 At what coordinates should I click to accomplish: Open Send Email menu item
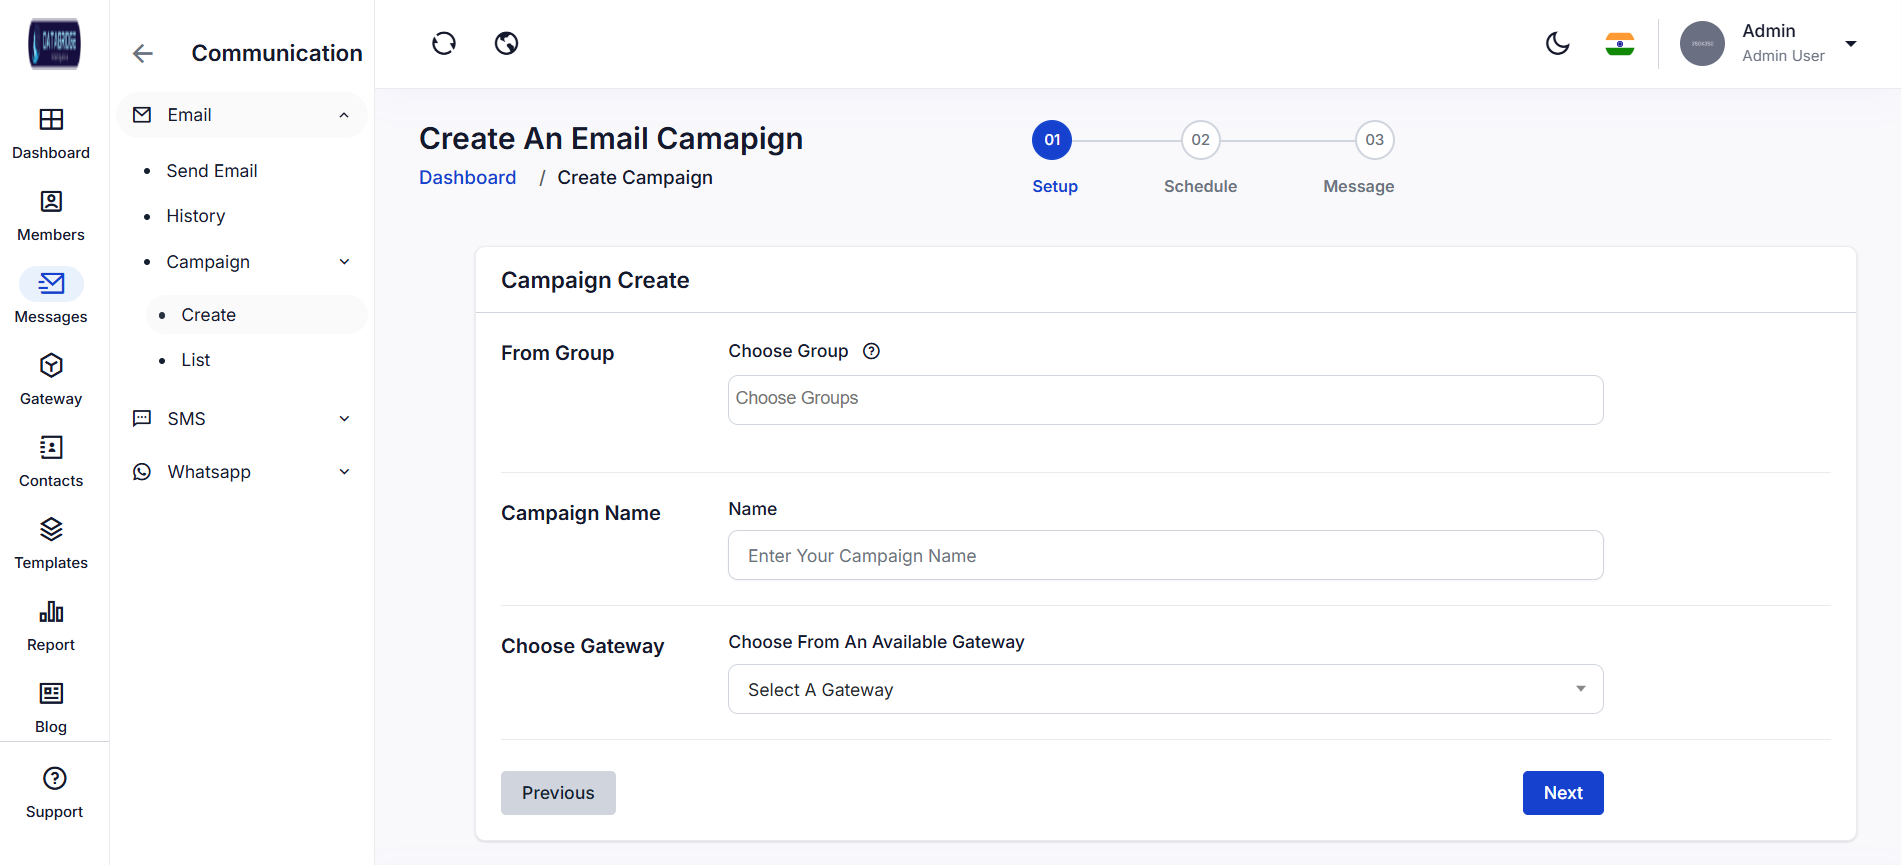pyautogui.click(x=212, y=171)
